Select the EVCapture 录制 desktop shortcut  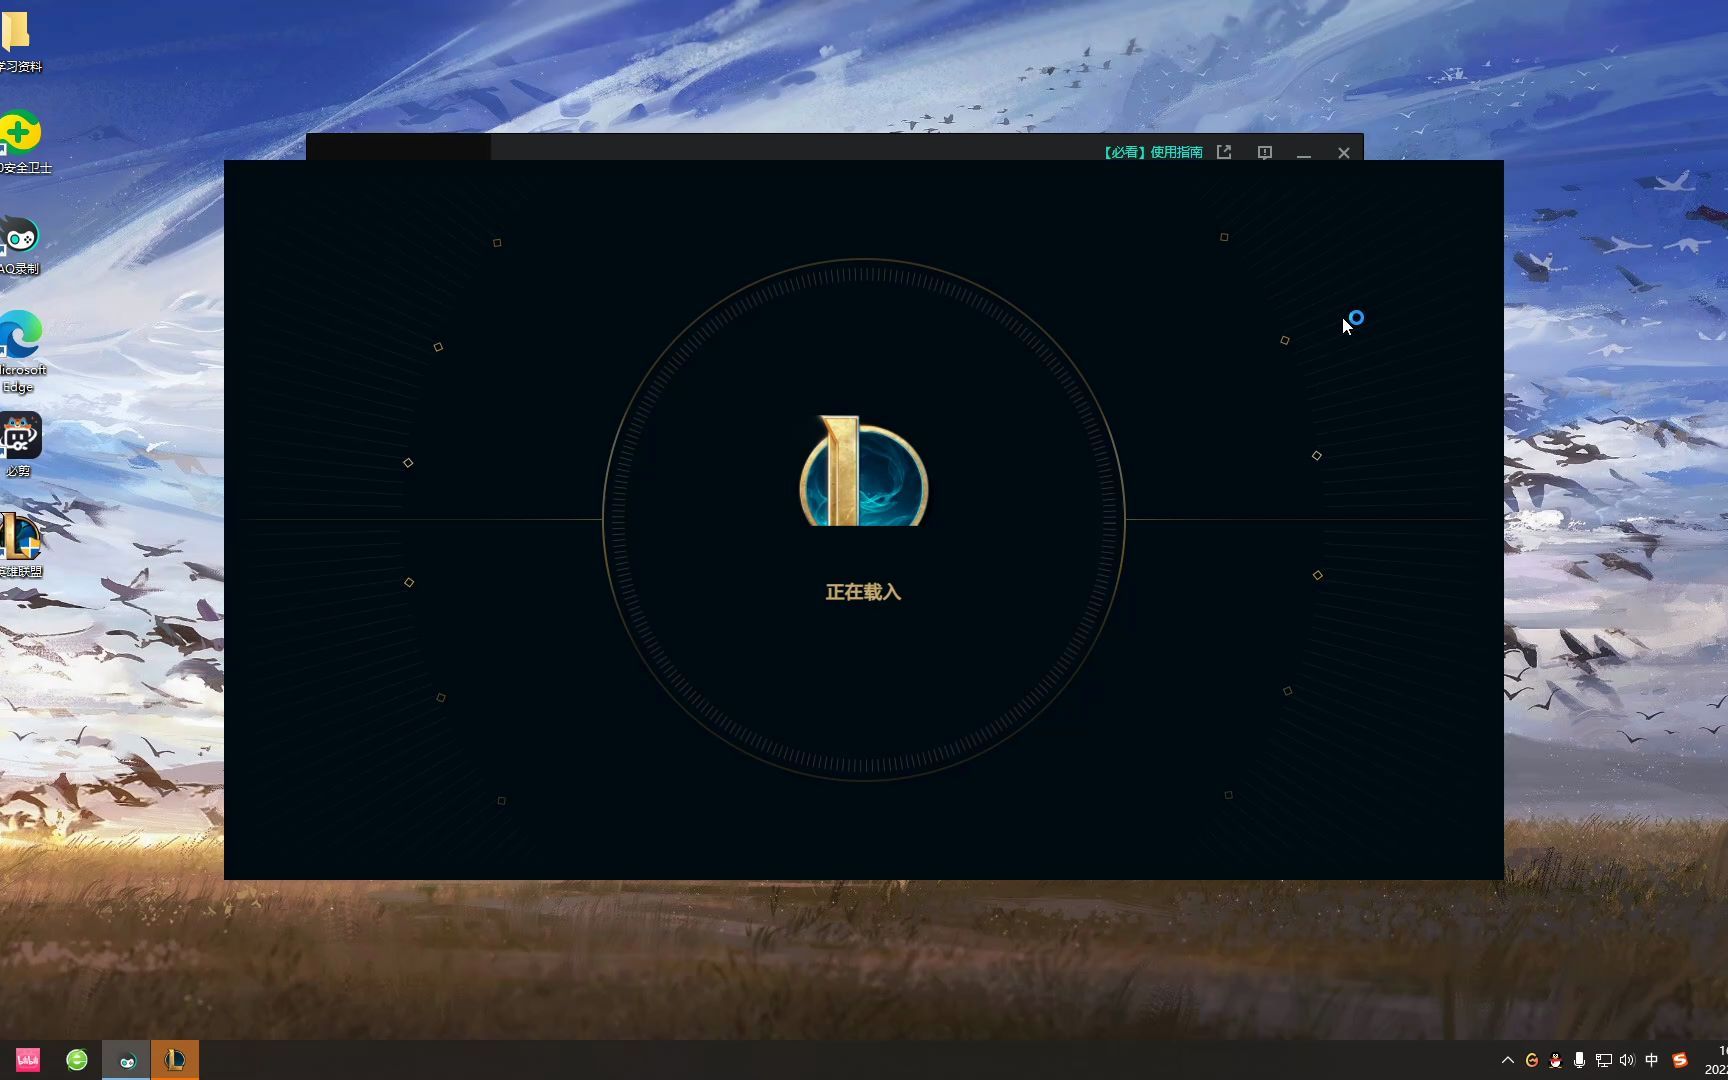pos(20,245)
